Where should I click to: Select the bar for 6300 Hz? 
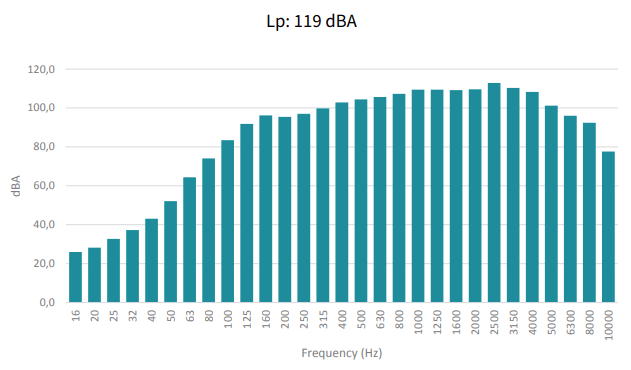570,209
